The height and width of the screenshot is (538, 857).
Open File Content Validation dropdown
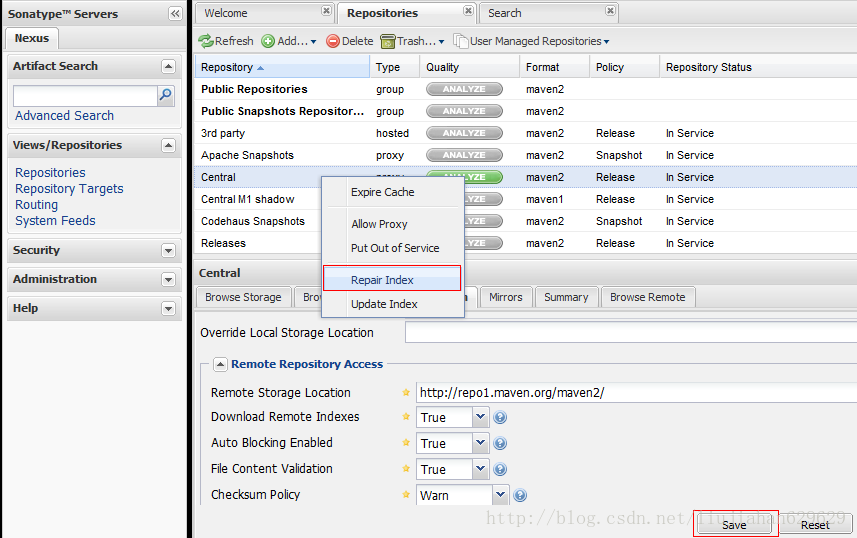tap(480, 469)
